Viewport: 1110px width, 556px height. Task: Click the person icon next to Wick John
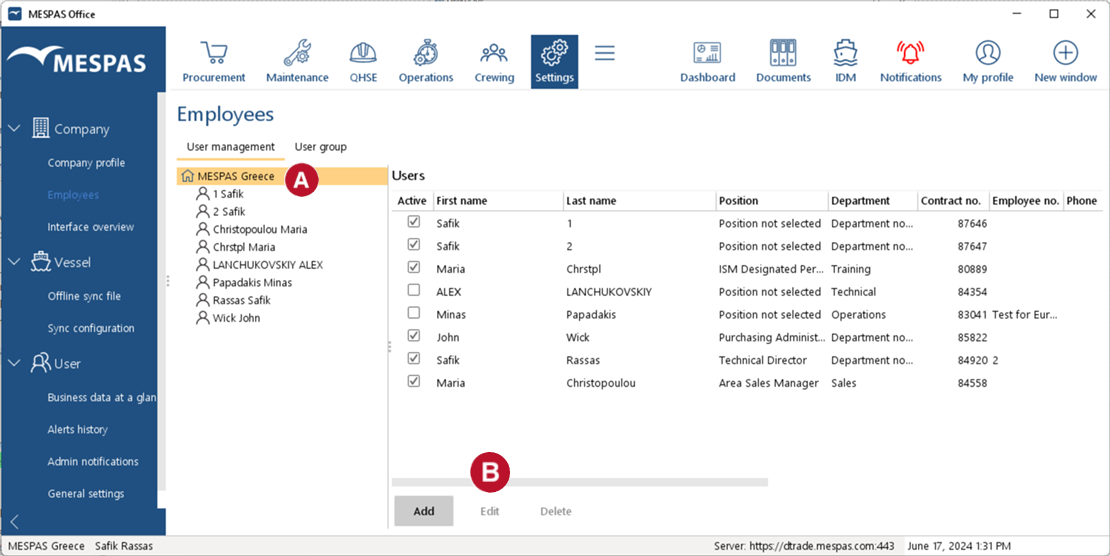point(203,318)
